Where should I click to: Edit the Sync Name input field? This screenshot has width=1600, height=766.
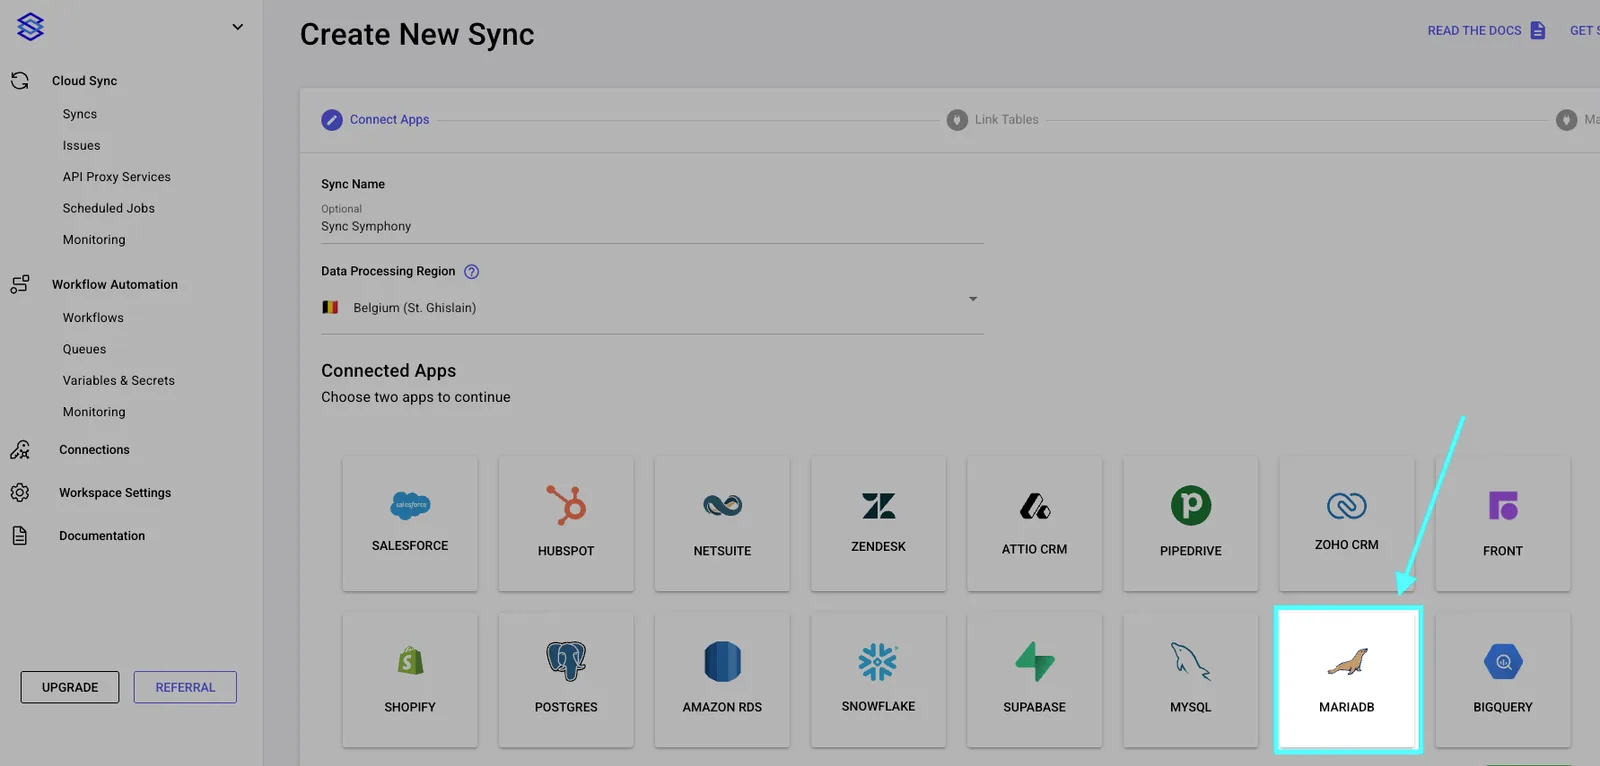pyautogui.click(x=652, y=227)
